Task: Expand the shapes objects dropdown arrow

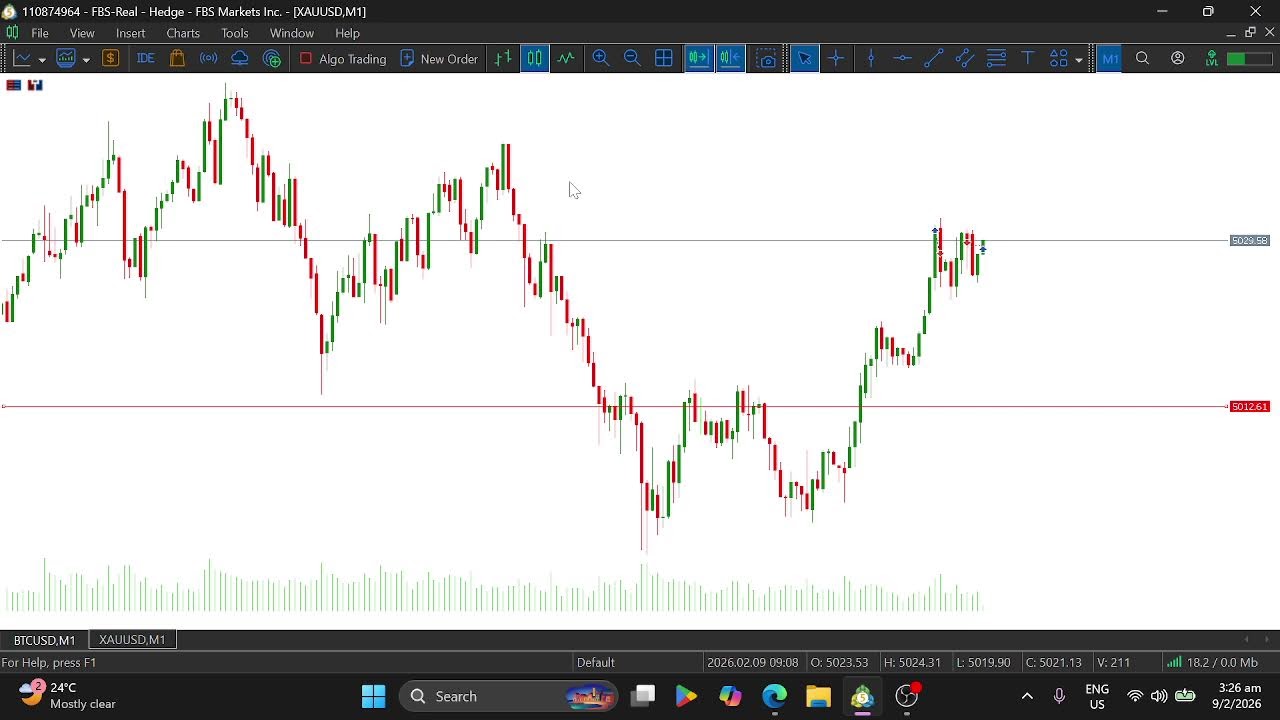Action: click(1079, 60)
